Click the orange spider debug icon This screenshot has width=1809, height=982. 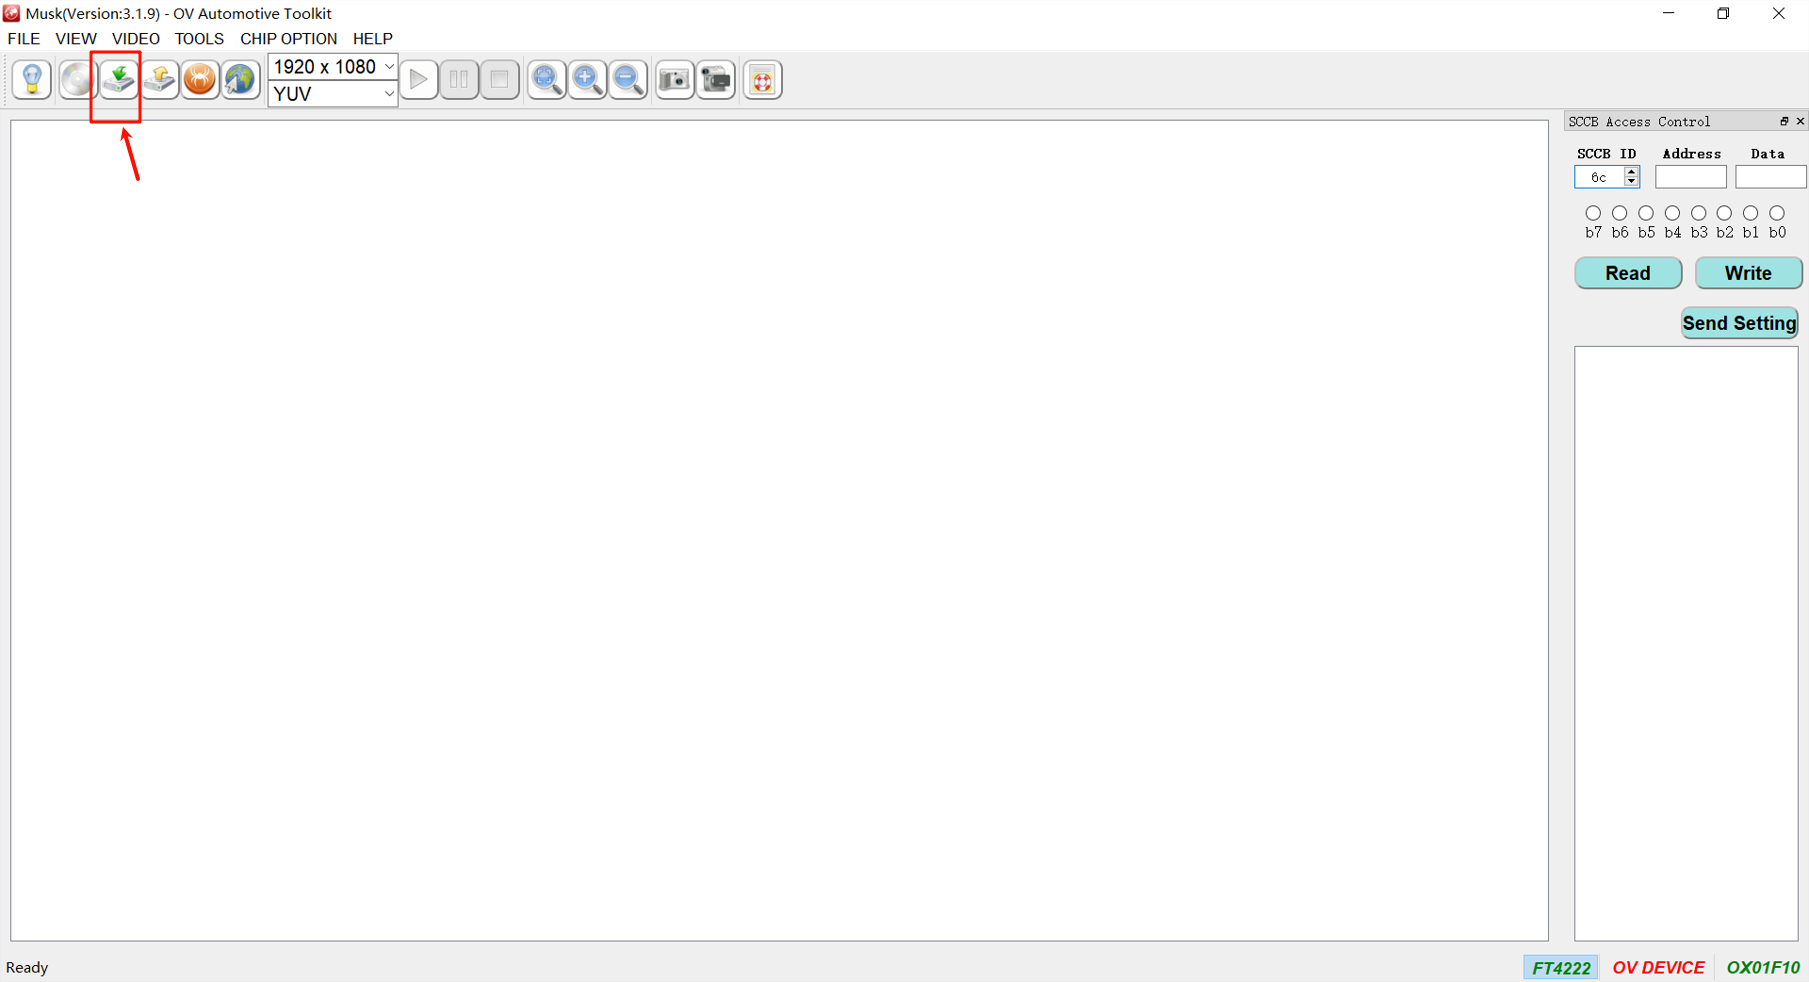pos(200,79)
